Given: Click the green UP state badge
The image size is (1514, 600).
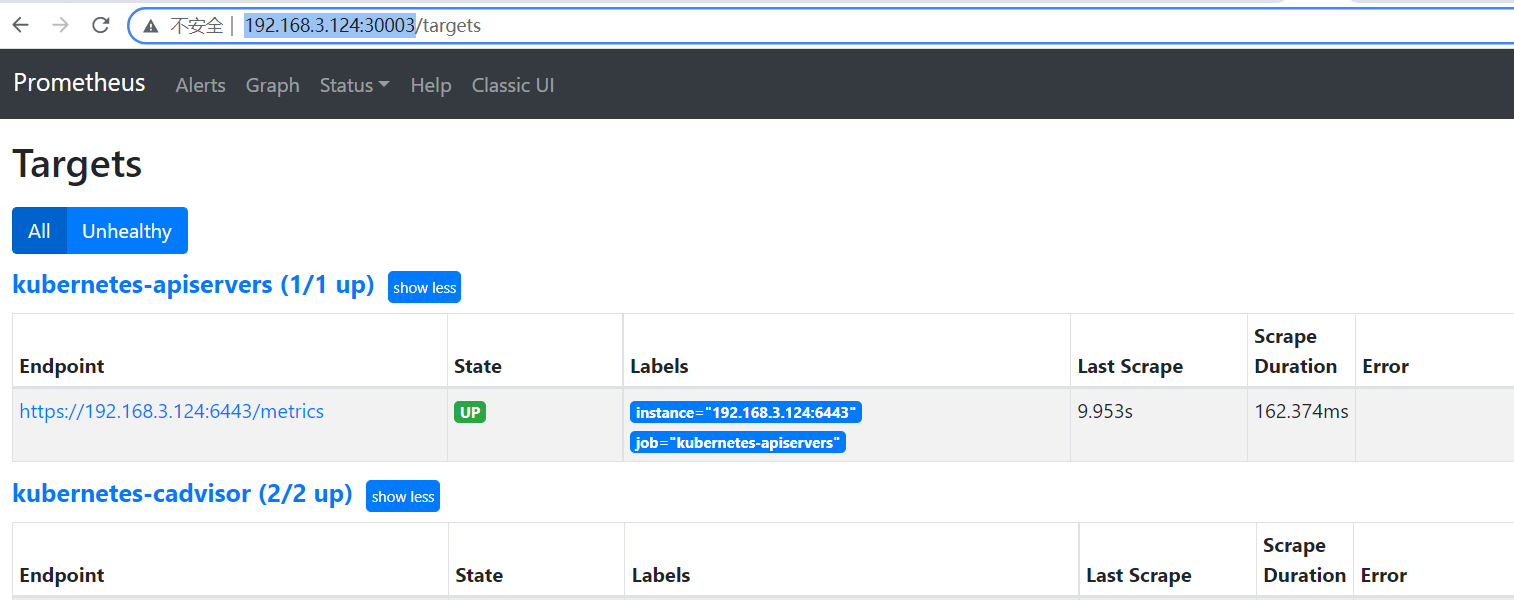Looking at the screenshot, I should 470,412.
